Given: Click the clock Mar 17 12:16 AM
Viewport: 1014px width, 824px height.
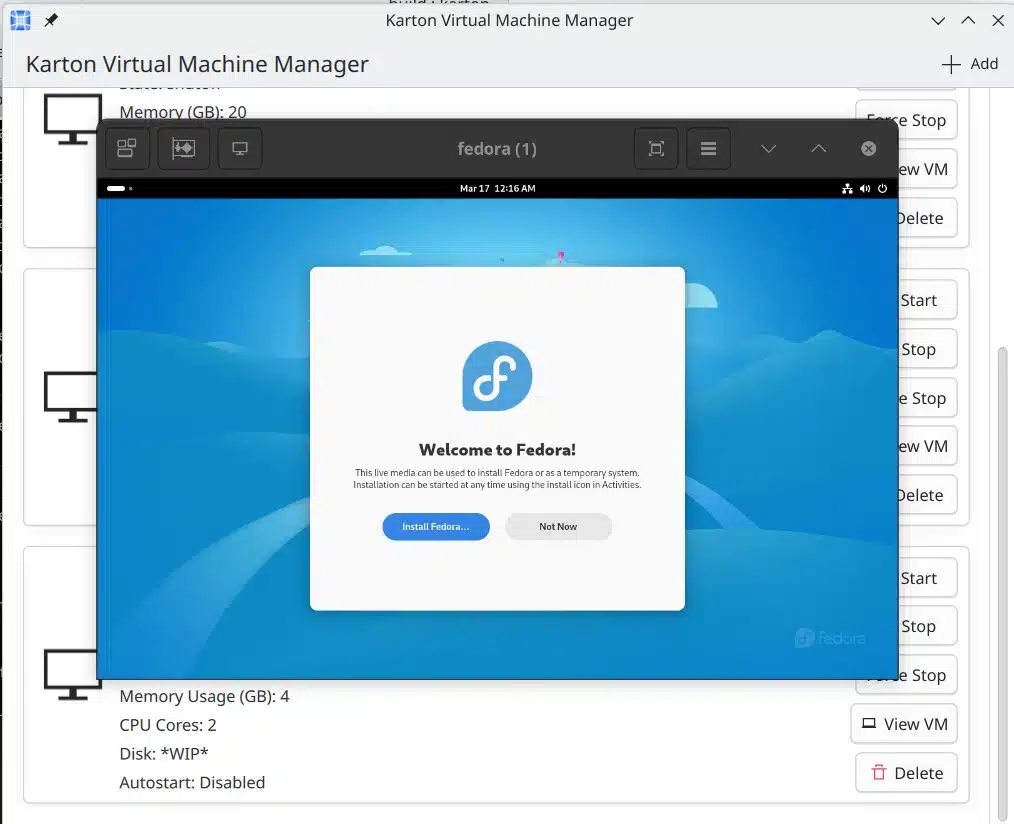Looking at the screenshot, I should [497, 188].
